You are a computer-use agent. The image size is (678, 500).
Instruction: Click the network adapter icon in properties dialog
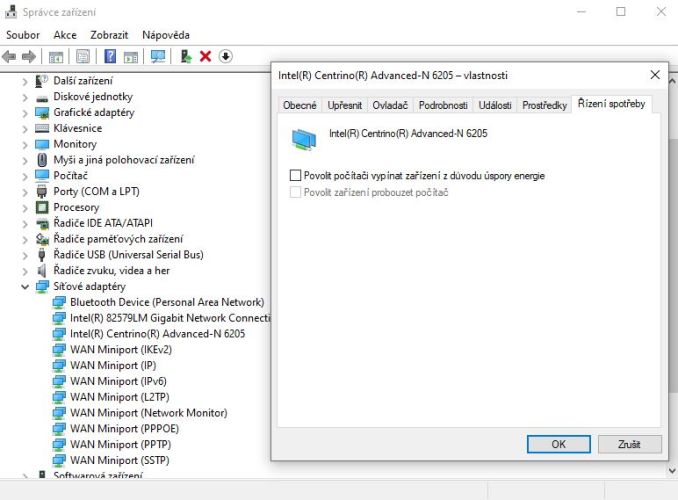pyautogui.click(x=304, y=140)
